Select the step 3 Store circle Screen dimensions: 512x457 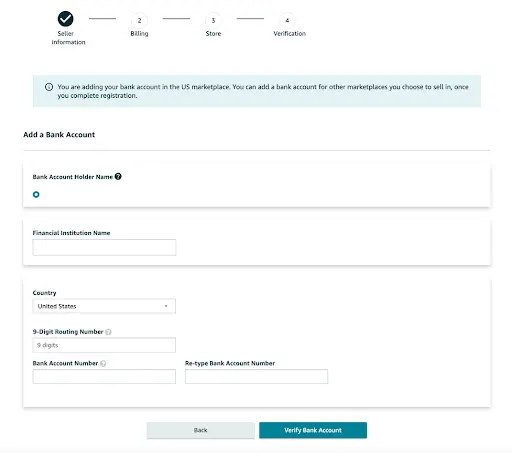[213, 20]
